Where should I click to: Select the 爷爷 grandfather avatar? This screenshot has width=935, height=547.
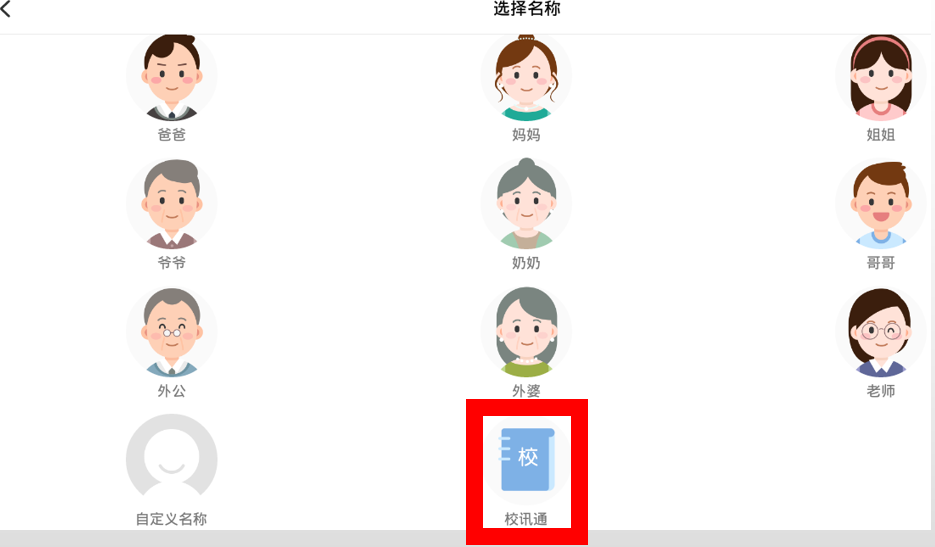[x=172, y=204]
